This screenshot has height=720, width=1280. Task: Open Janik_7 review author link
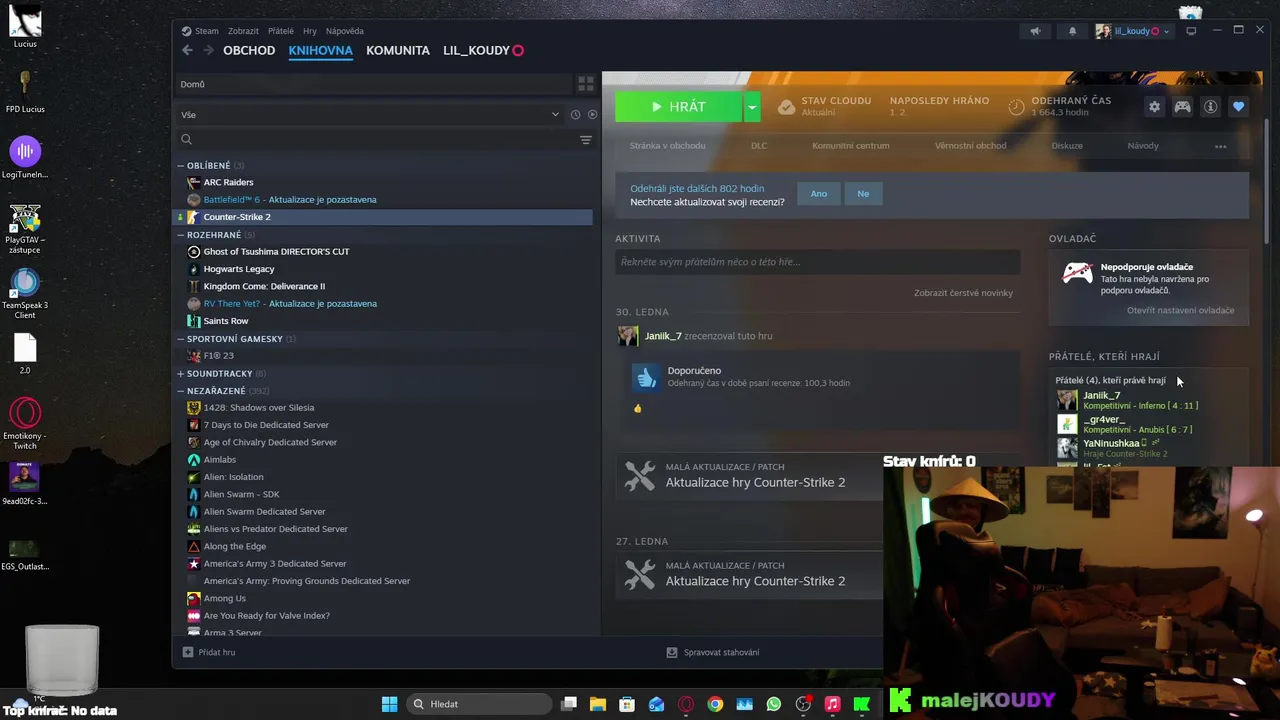point(662,336)
